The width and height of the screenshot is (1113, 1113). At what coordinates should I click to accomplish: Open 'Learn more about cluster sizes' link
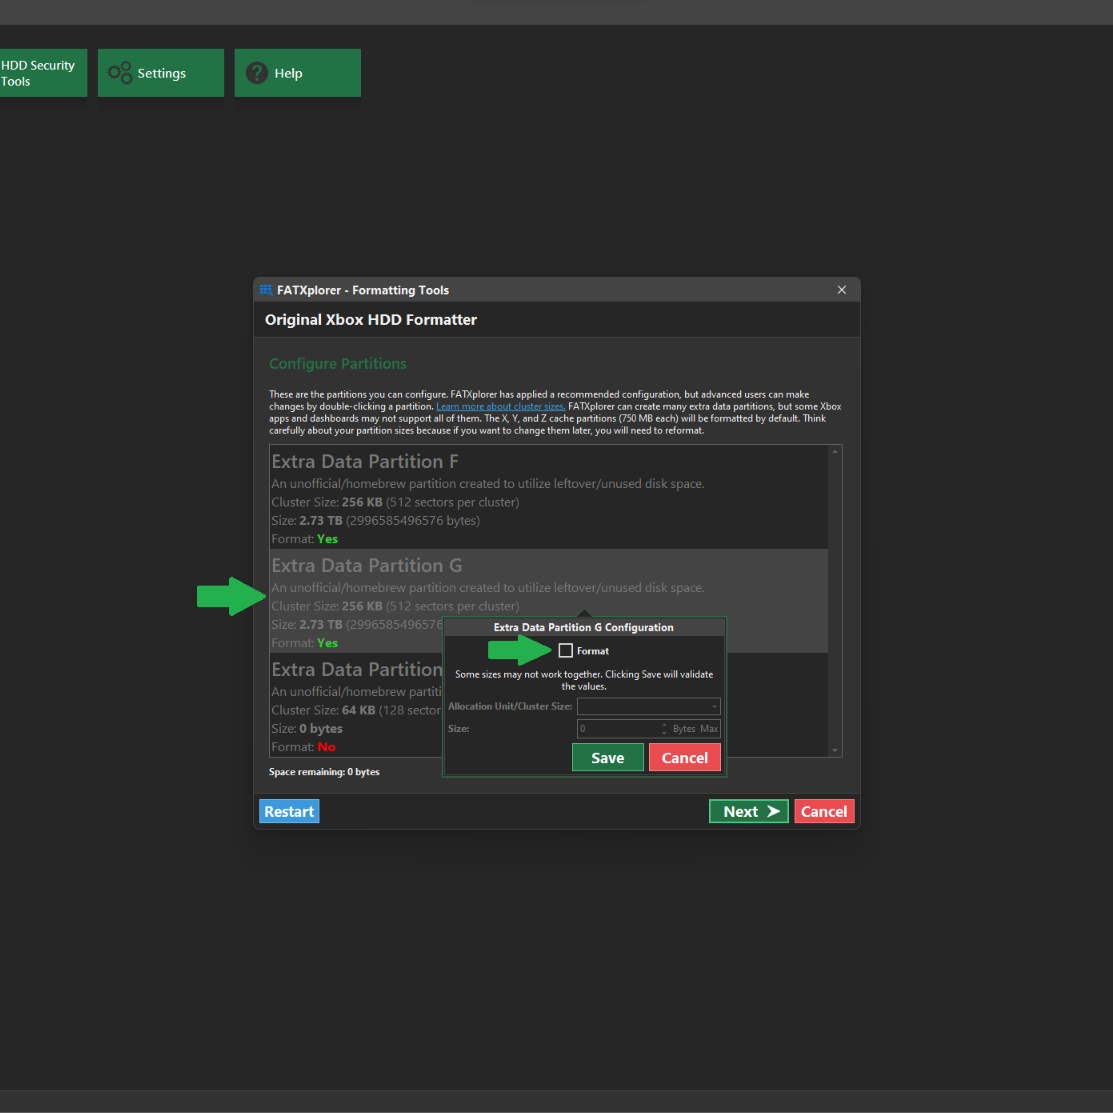(500, 407)
